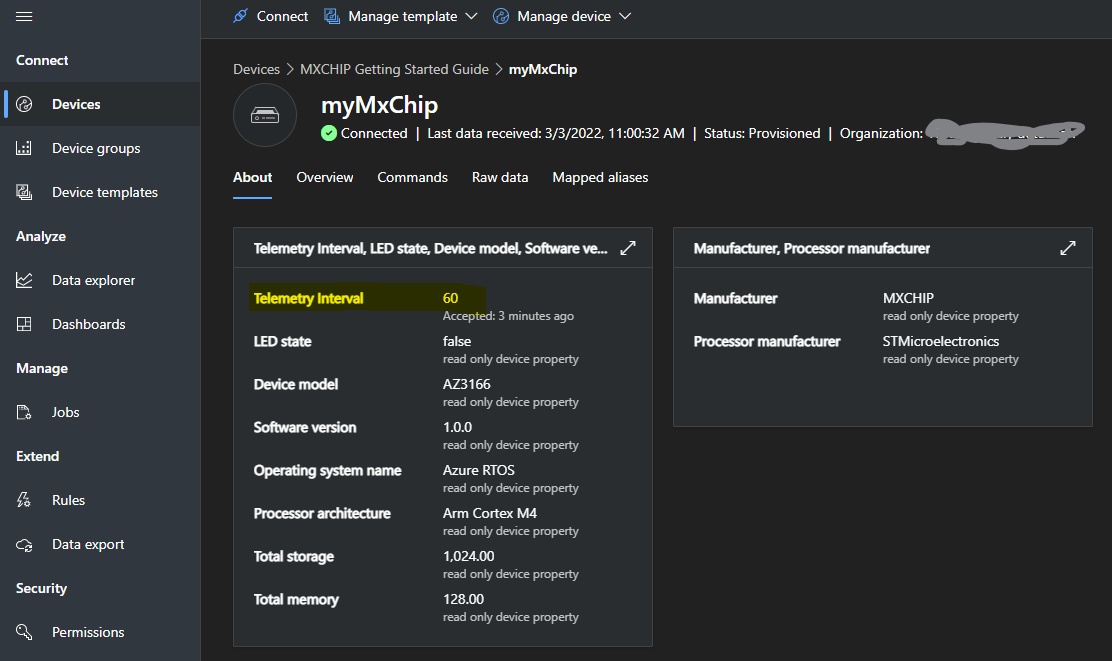The image size is (1112, 661).
Task: Click the Data export cloud icon
Action: [24, 545]
